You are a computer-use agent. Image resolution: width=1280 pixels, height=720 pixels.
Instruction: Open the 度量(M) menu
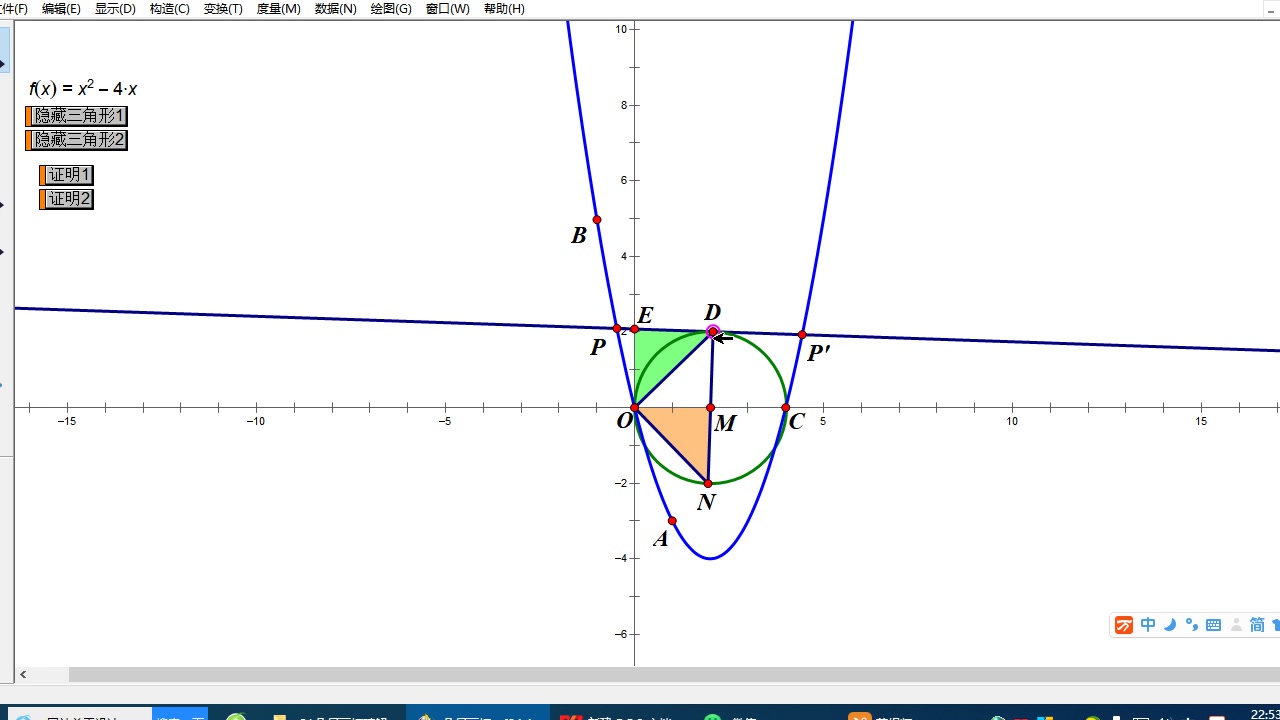(278, 9)
